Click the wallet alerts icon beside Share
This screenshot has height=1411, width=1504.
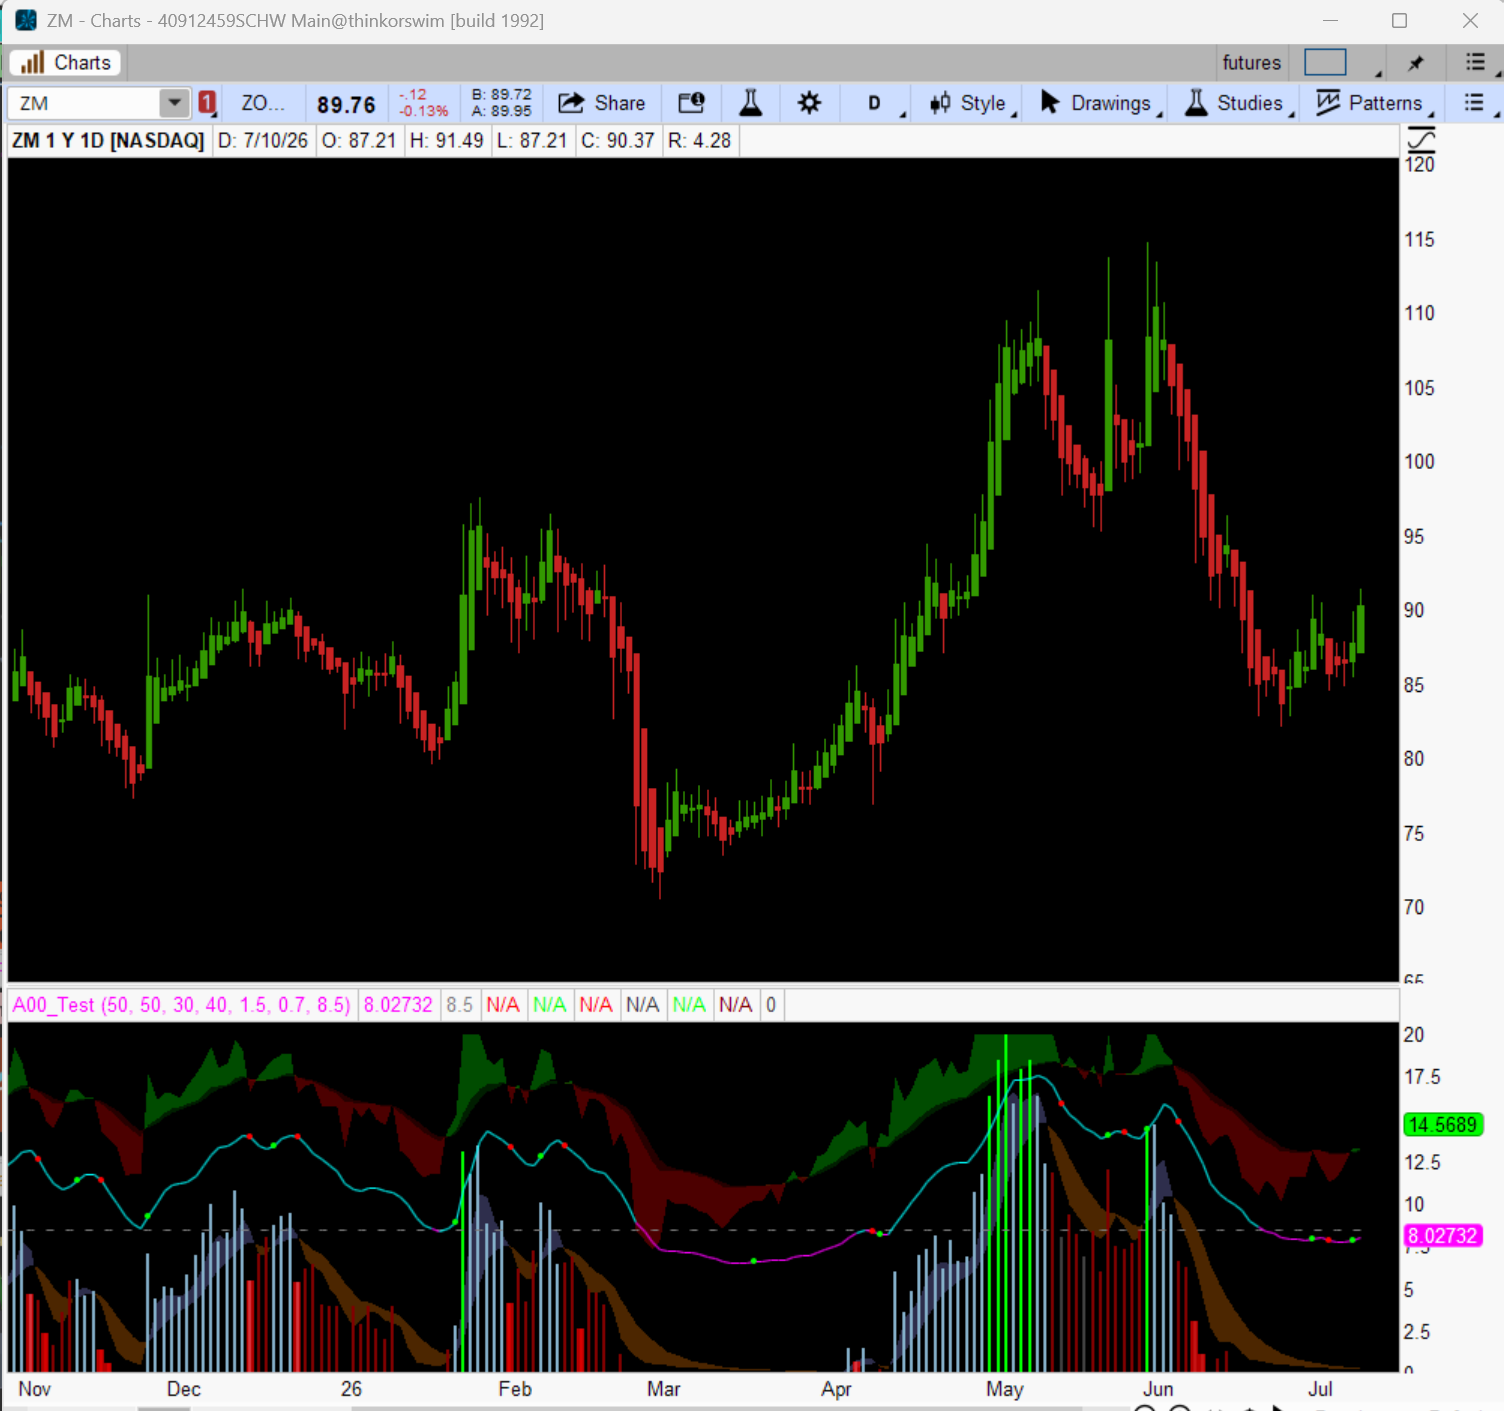(691, 103)
